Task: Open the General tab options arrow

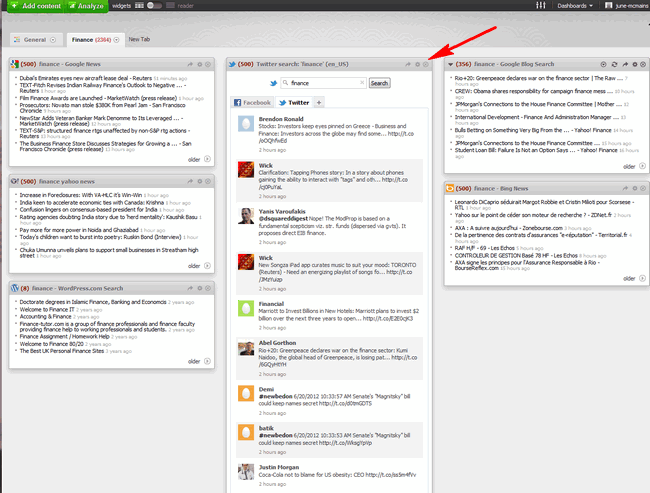Action: pyautogui.click(x=53, y=40)
